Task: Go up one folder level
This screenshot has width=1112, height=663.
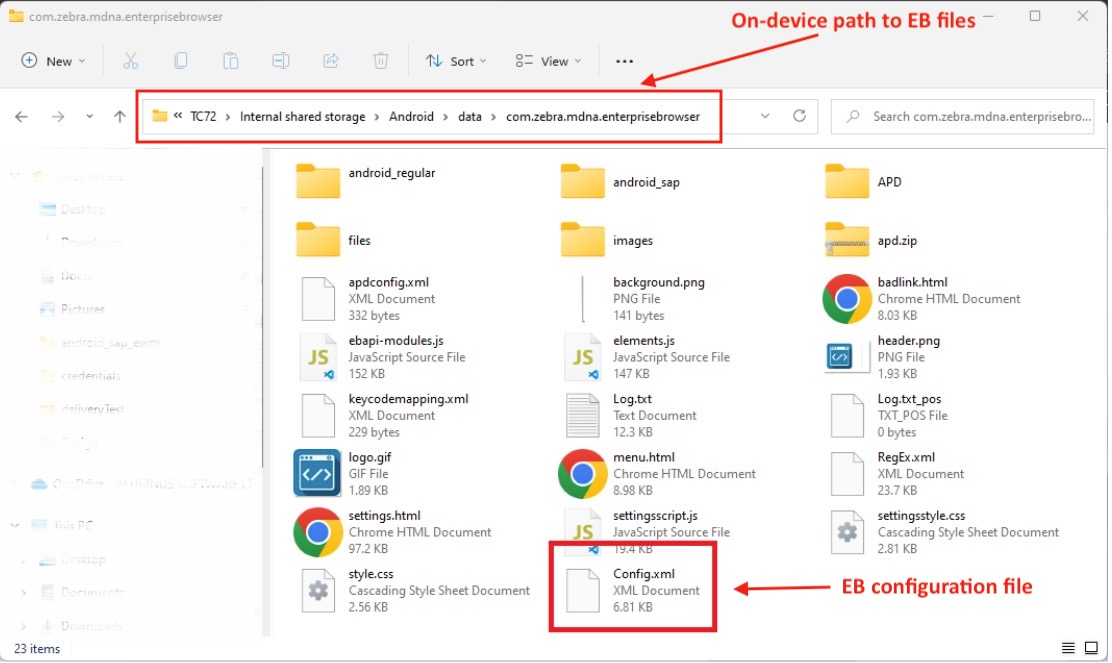Action: 120,117
